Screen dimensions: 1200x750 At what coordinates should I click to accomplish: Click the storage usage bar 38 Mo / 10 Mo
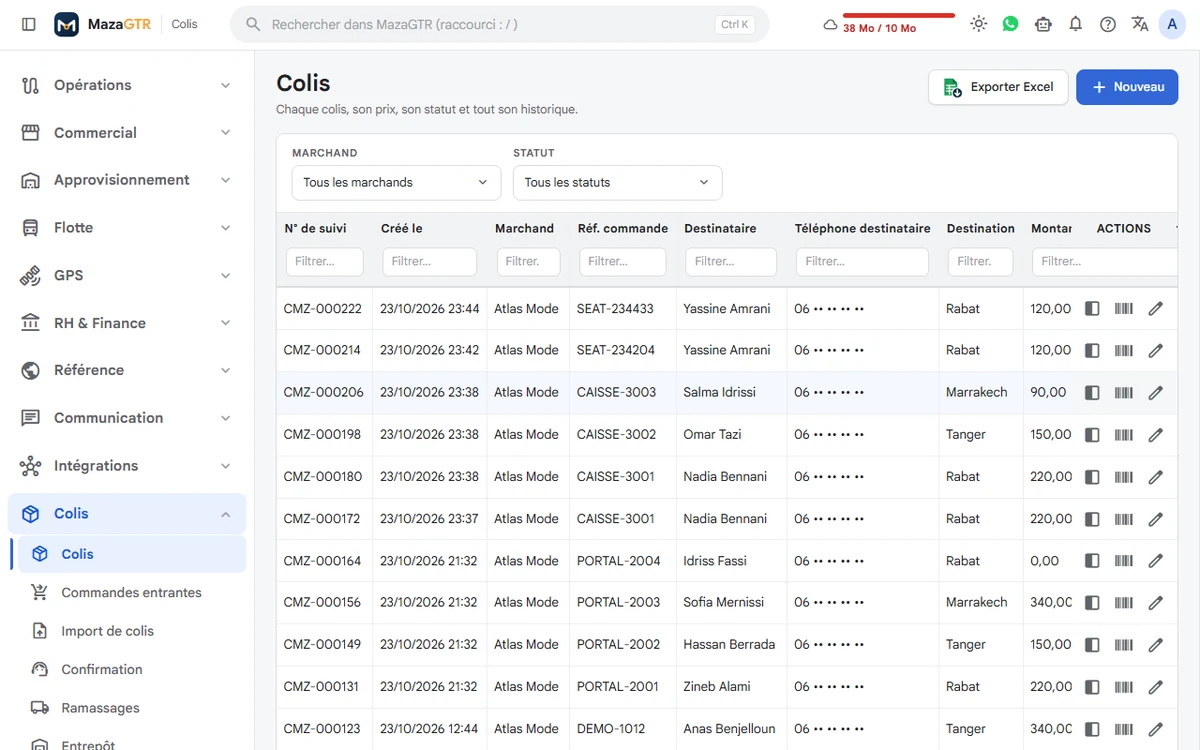(x=888, y=23)
